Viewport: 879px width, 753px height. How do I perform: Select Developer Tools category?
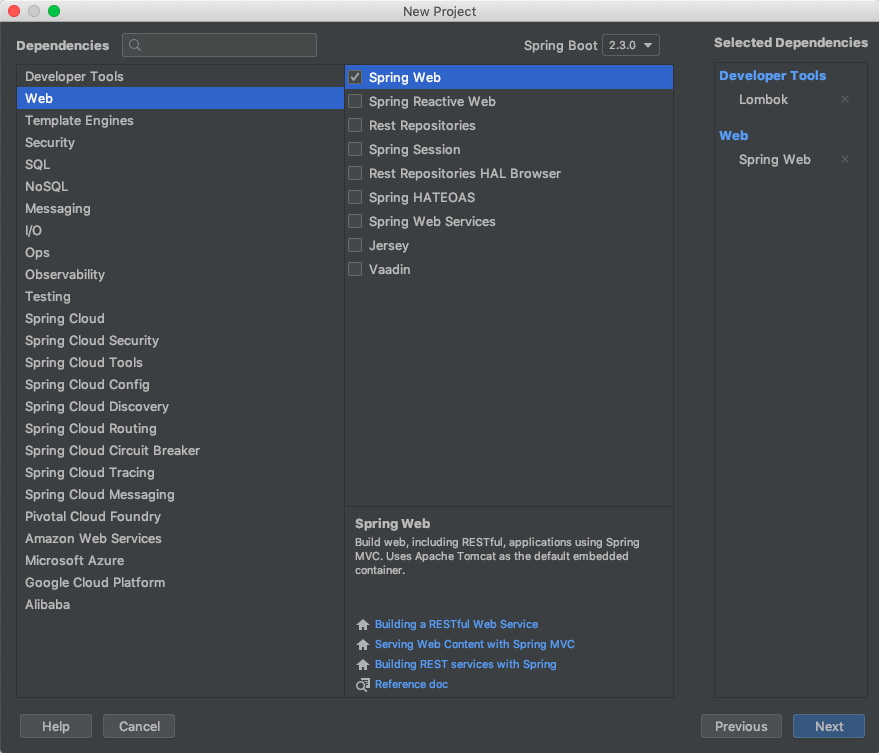tap(180, 76)
